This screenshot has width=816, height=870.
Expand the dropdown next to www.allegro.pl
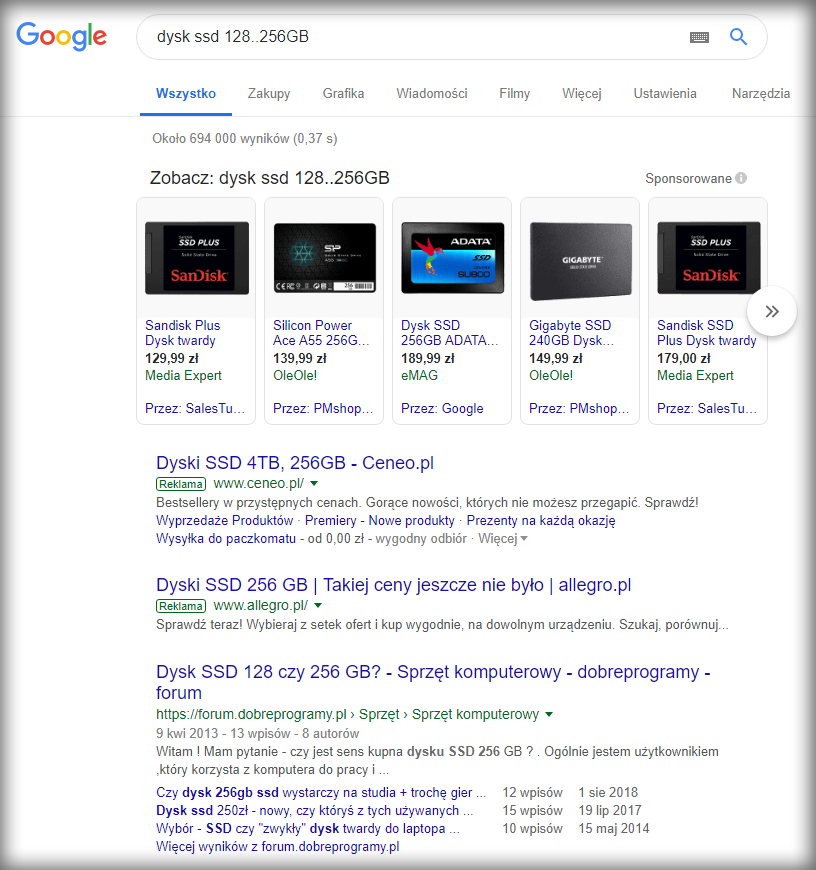[x=318, y=606]
